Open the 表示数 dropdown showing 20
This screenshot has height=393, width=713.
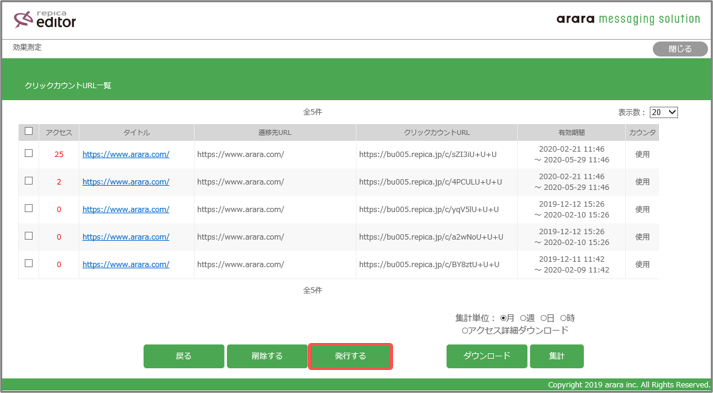pyautogui.click(x=663, y=112)
